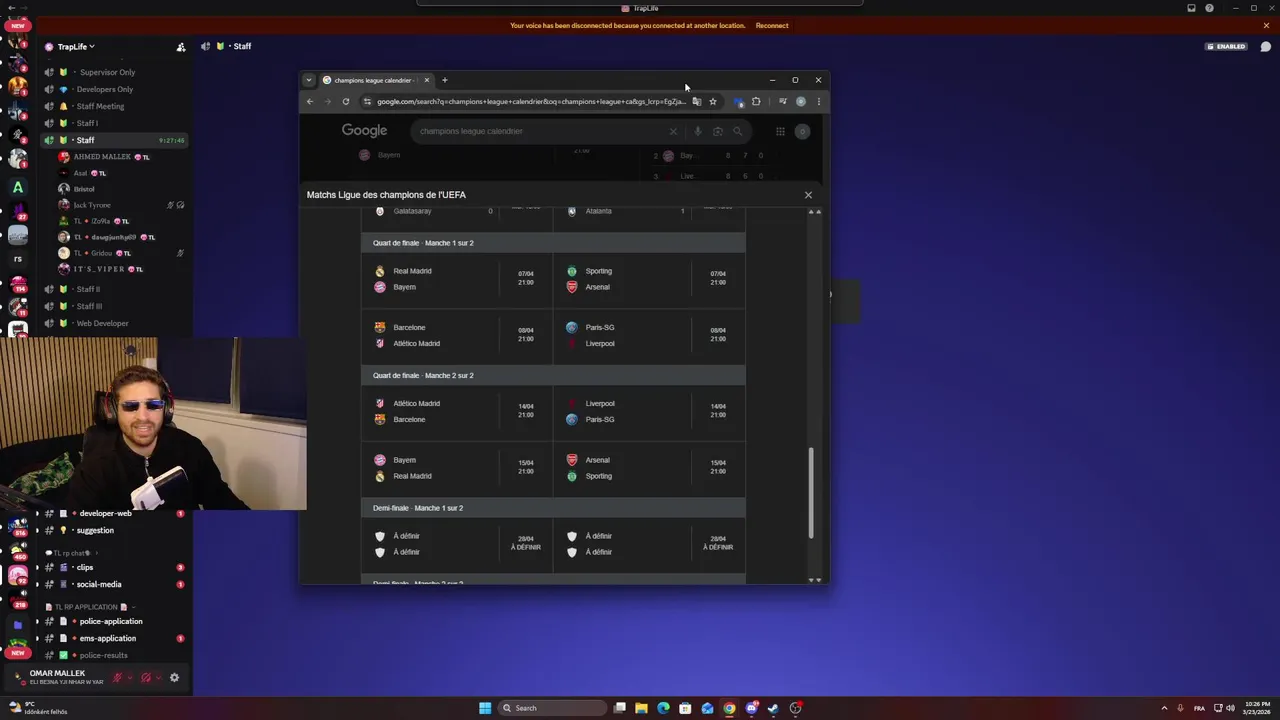Open Chrome media control icon
This screenshot has width=1280, height=720.
click(782, 101)
